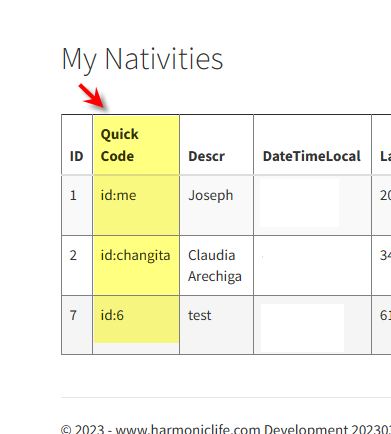Click the red arrow annotation
The height and width of the screenshot is (434, 391).
pos(93,97)
